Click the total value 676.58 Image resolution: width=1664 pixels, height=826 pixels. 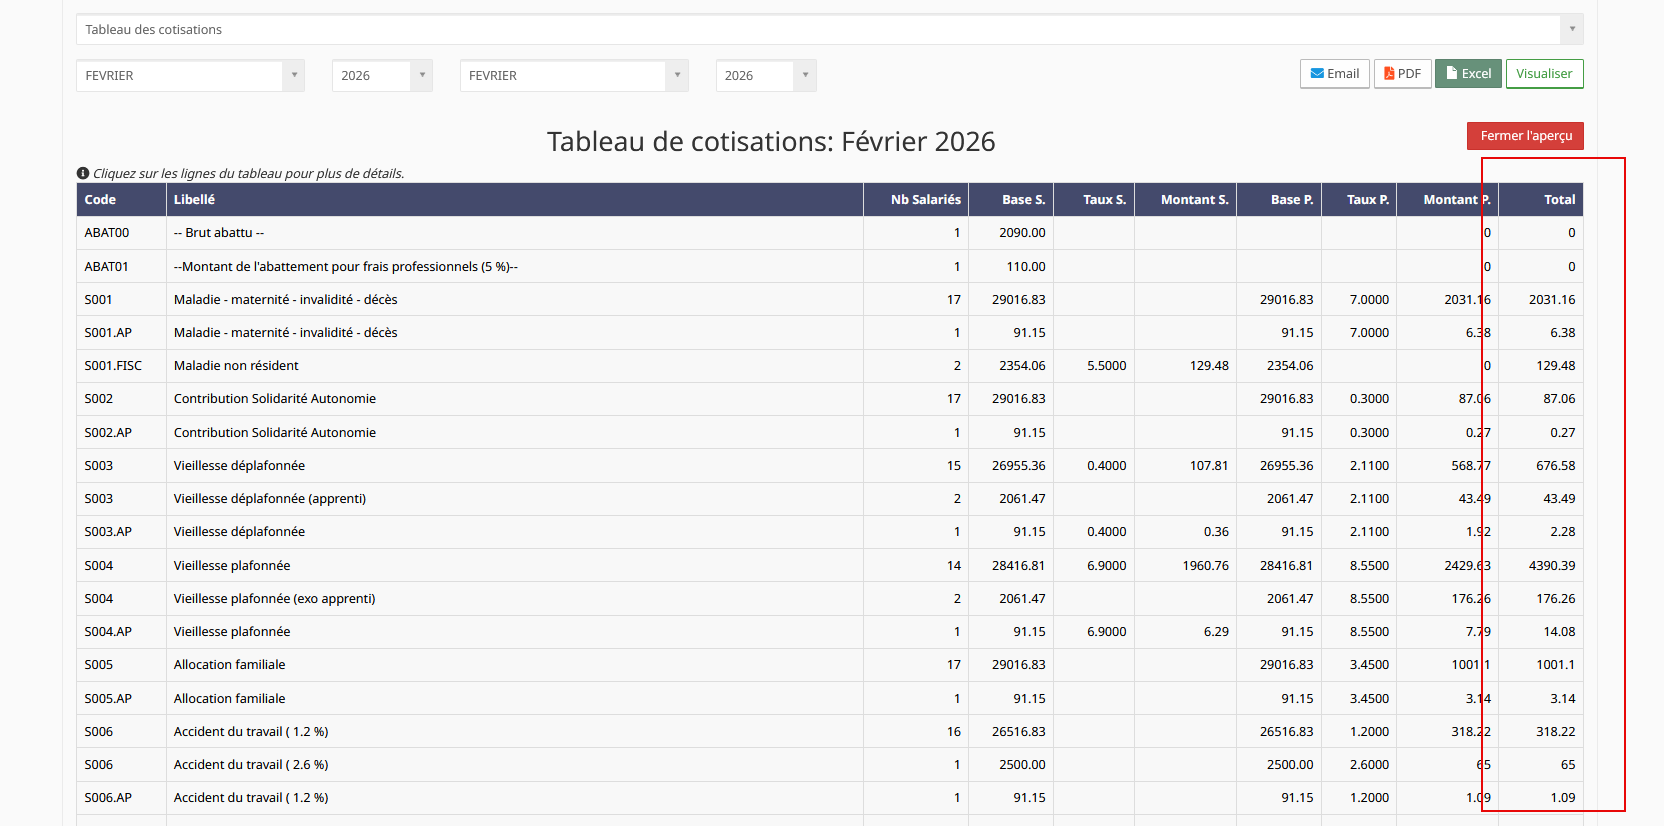(1541, 466)
